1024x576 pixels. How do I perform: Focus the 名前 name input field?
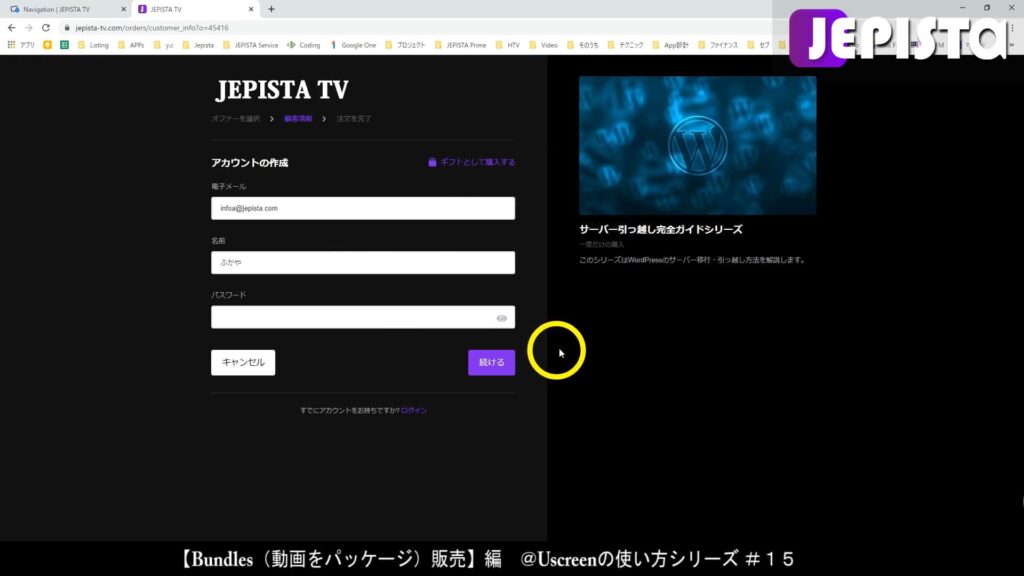[362, 263]
